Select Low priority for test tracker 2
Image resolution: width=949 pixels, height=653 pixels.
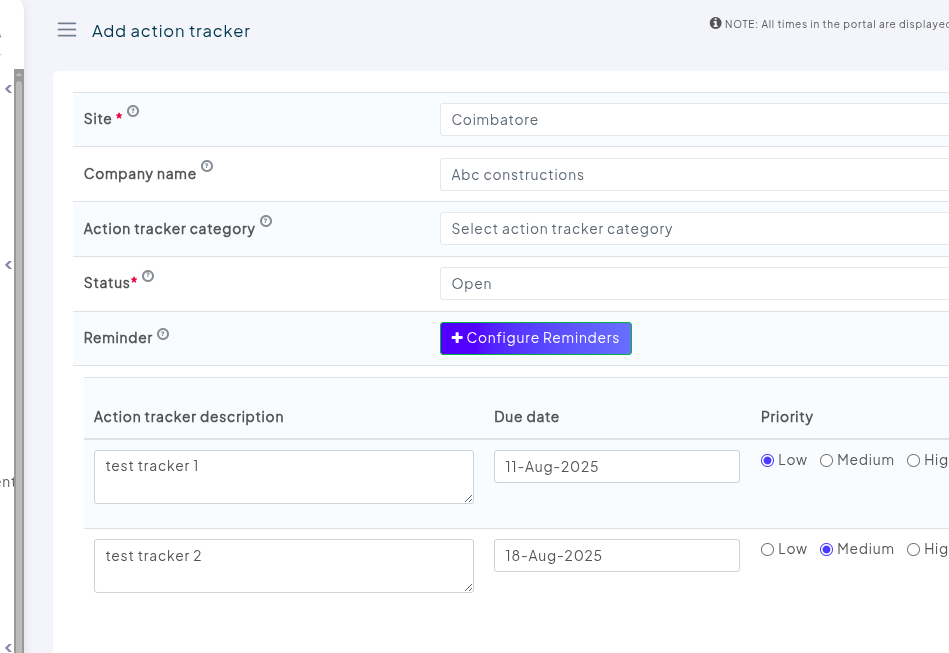coord(768,550)
